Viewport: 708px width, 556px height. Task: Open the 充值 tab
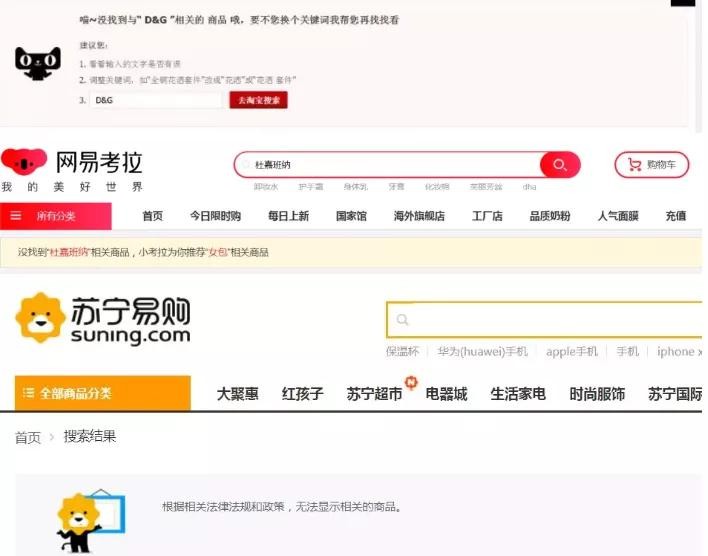pos(676,216)
